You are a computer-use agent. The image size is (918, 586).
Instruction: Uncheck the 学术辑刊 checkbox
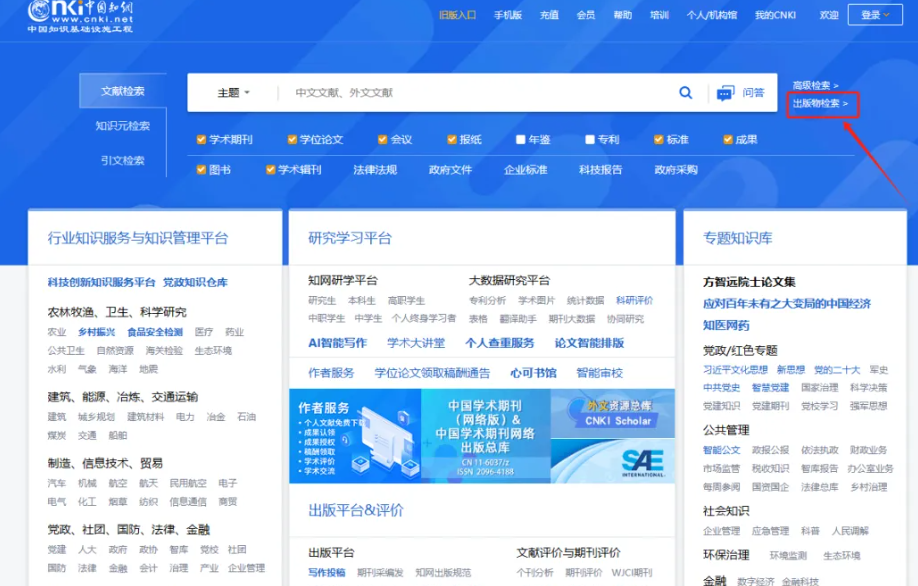point(270,170)
